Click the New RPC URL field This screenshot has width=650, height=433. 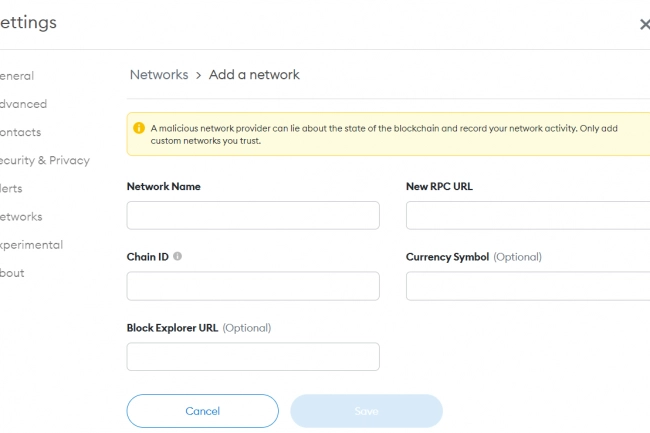[x=528, y=215]
